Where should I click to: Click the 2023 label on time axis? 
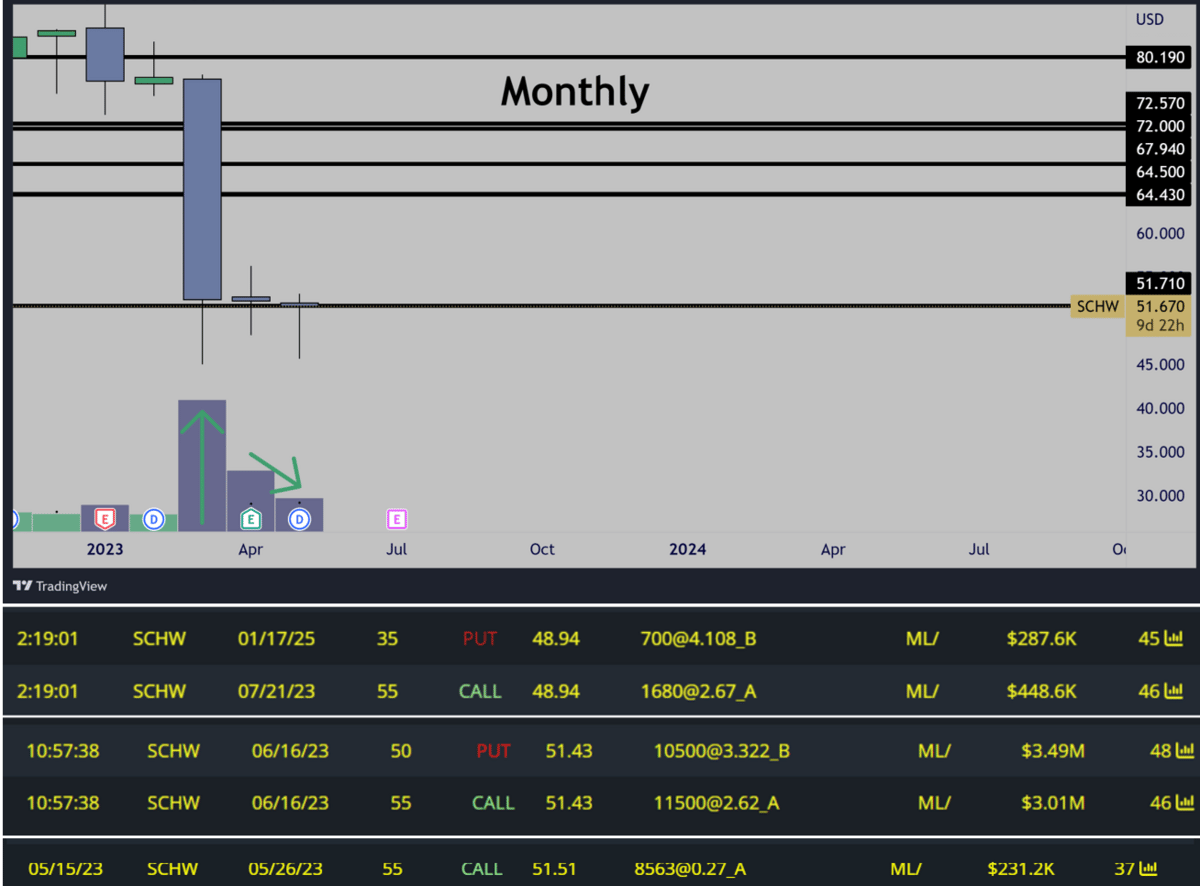[105, 549]
